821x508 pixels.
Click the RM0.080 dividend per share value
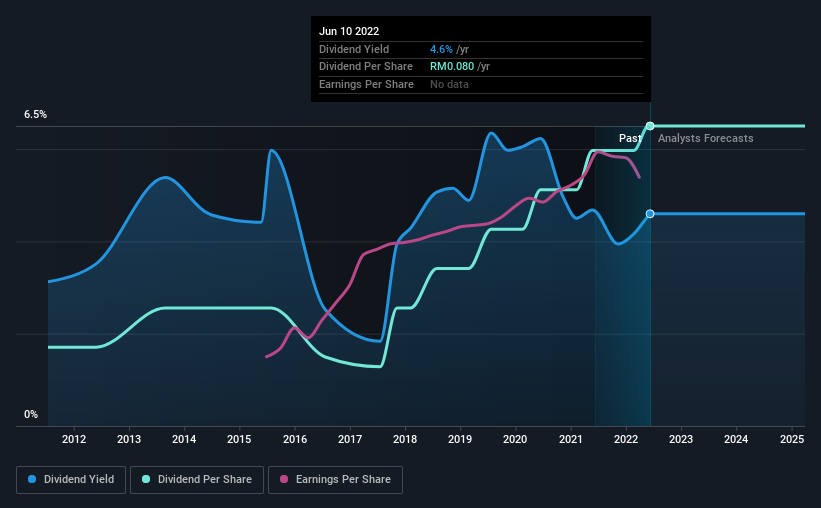click(452, 67)
